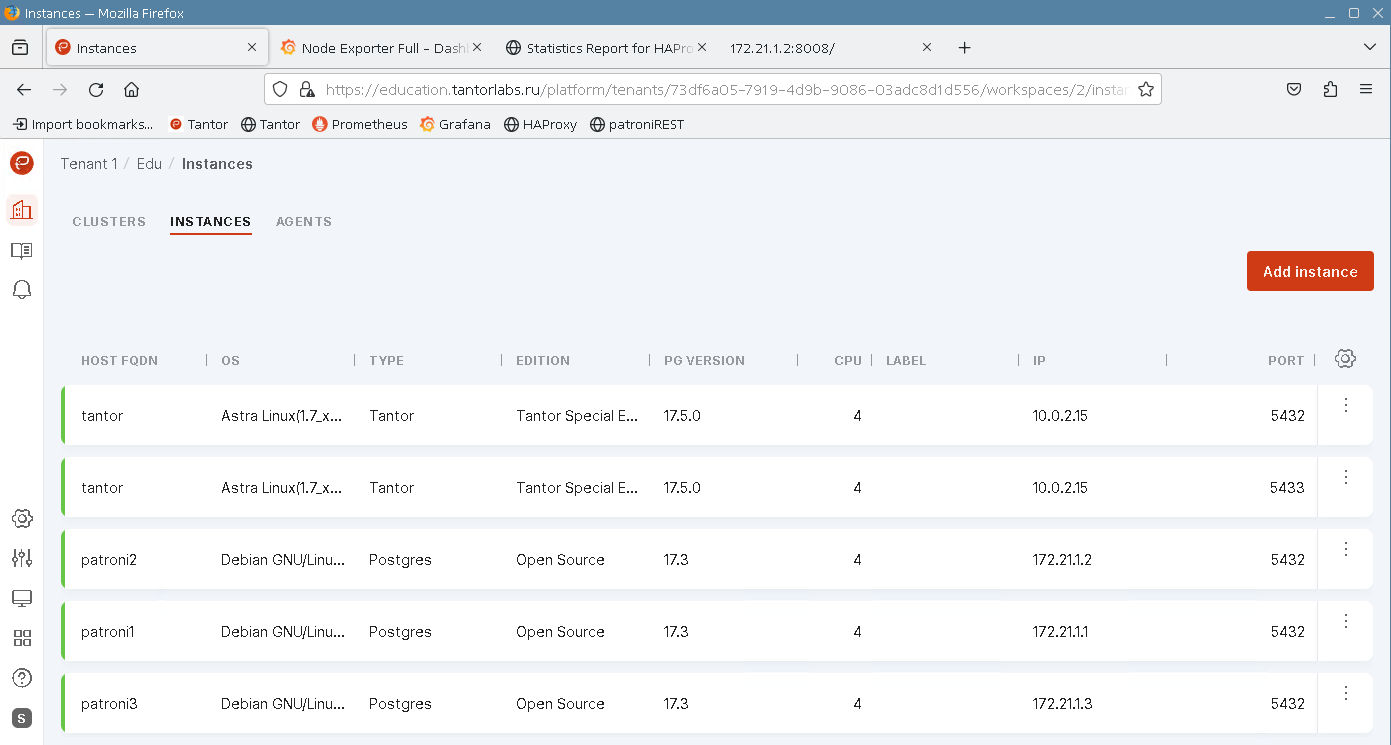Screen dimensions: 1391x745
Task: Open actions menu for patroni3 row
Action: [x=1346, y=693]
